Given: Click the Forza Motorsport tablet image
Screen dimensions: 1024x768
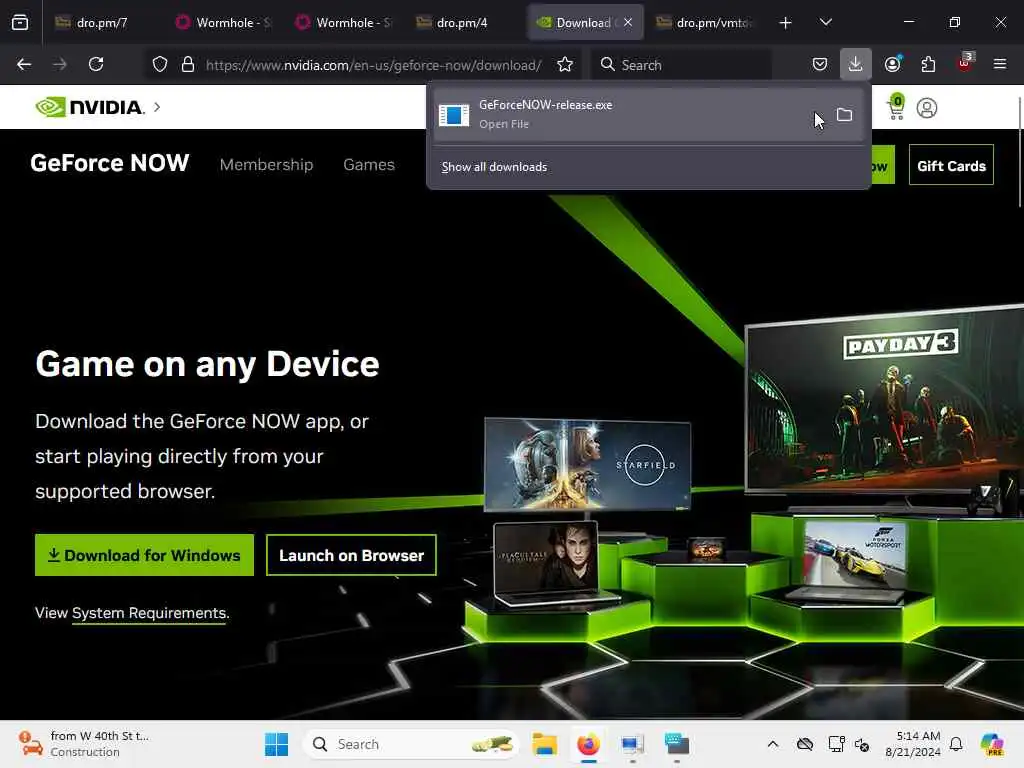Looking at the screenshot, I should 854,554.
